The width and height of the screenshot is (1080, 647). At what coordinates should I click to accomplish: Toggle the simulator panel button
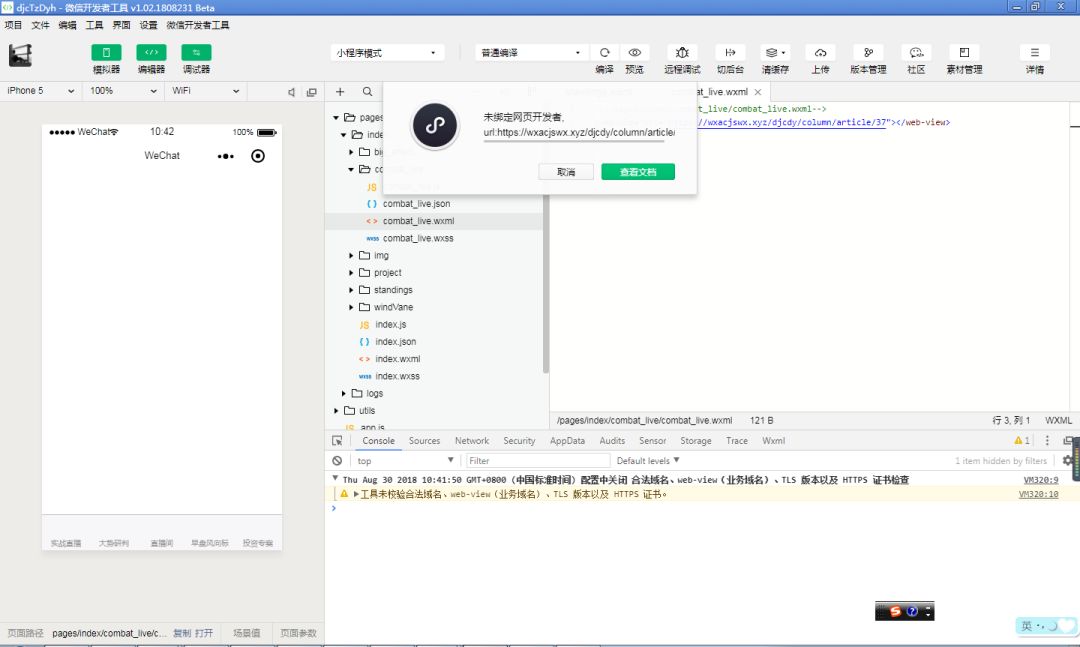[106, 52]
